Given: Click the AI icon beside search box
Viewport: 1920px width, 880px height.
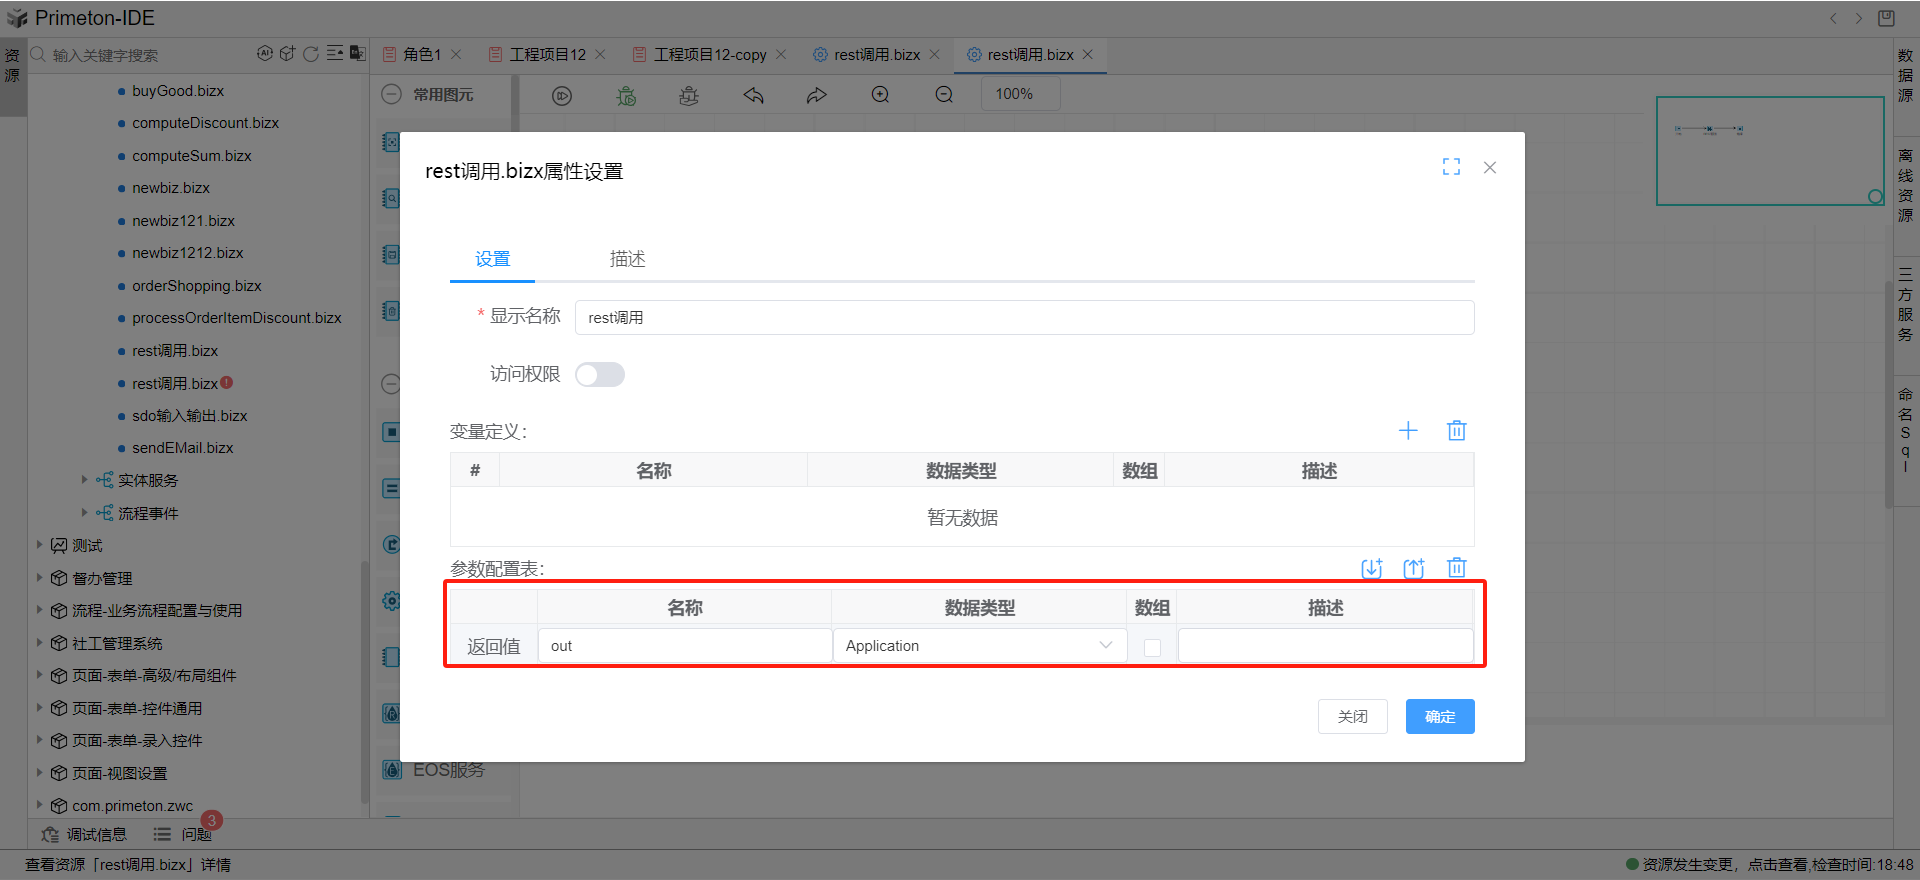Looking at the screenshot, I should point(265,54).
